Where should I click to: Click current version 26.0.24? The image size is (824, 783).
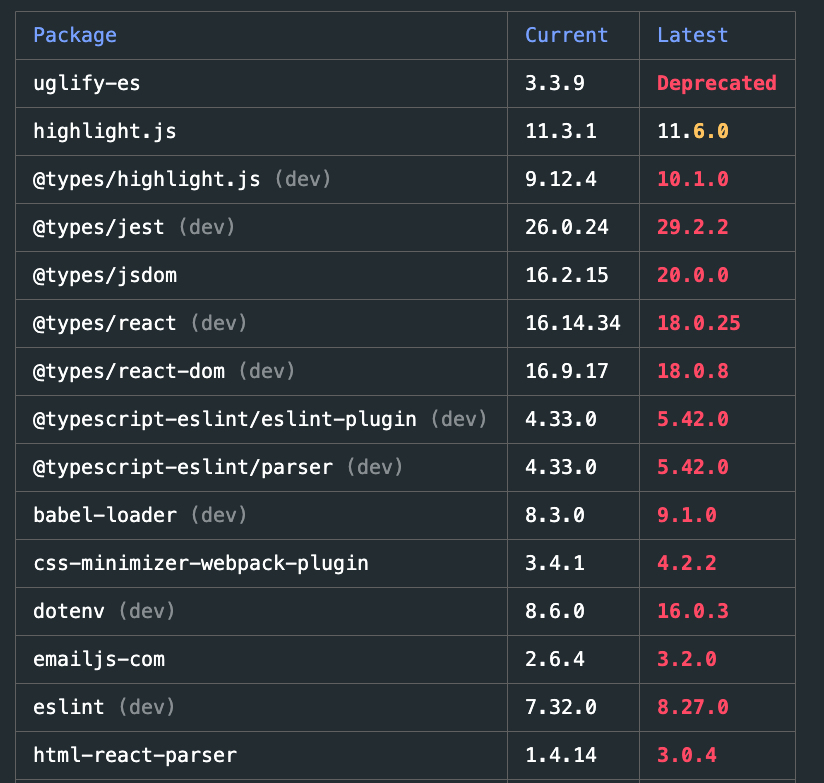point(566,227)
